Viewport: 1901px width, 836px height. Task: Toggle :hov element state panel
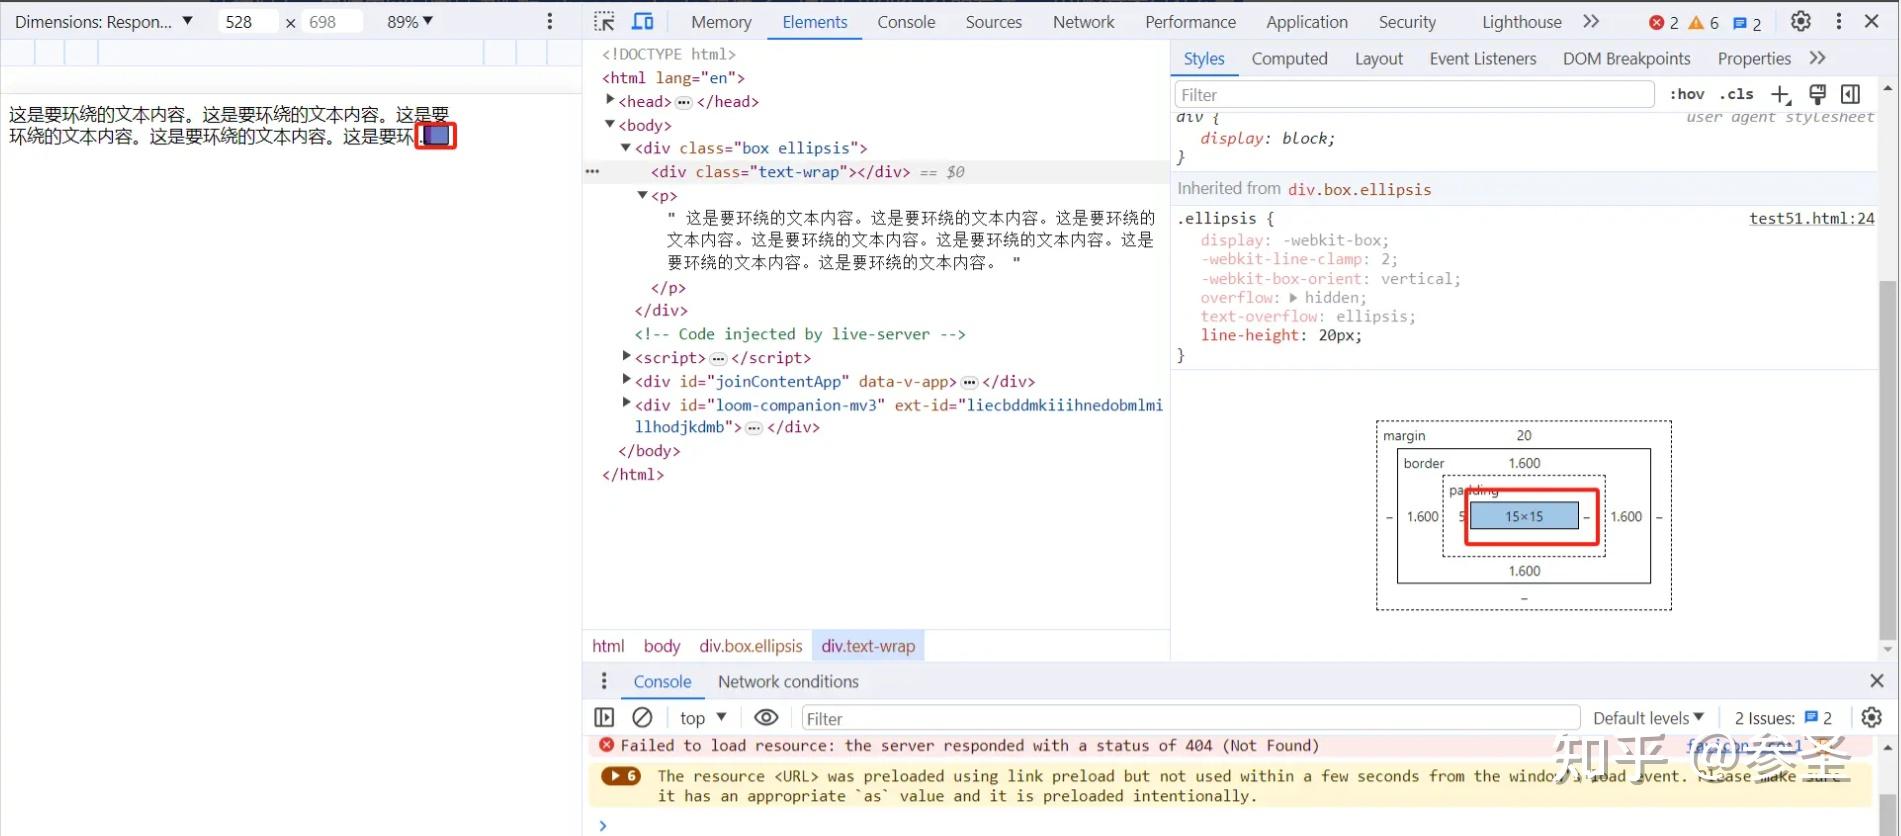(x=1687, y=94)
